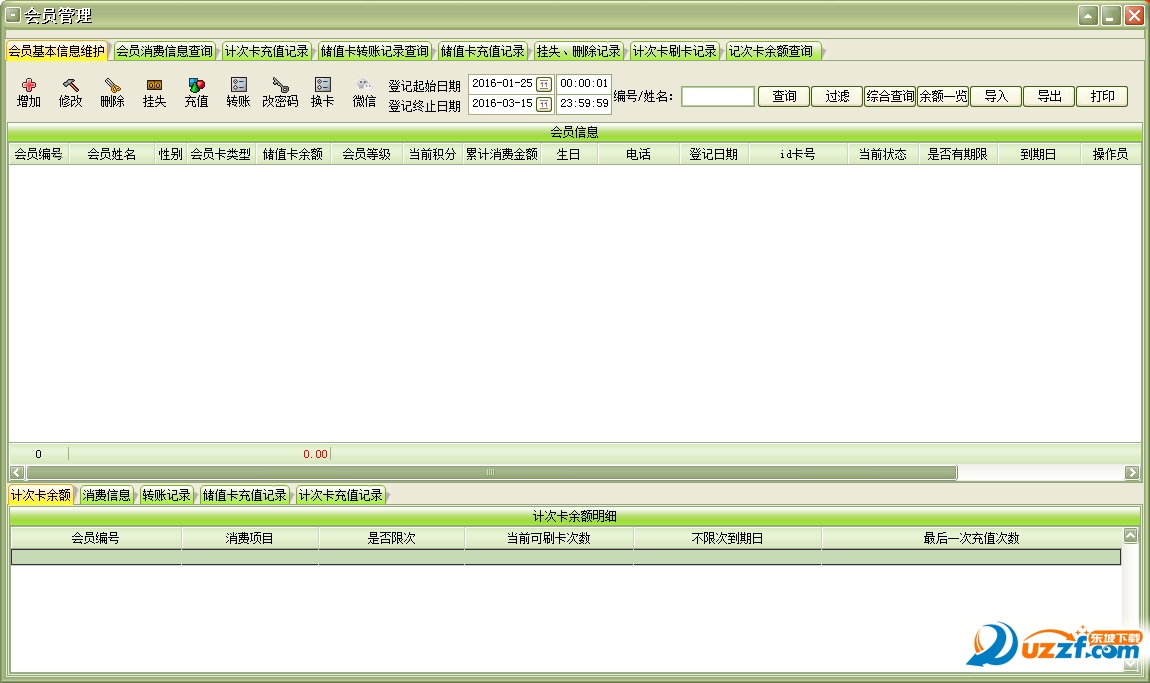Click the 改密码 change password icon
The width and height of the screenshot is (1150, 683).
tap(280, 85)
